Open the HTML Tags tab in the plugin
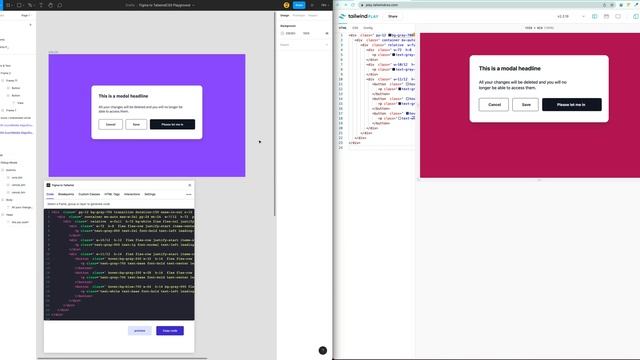Screen dimensions: 640x360 point(112,194)
